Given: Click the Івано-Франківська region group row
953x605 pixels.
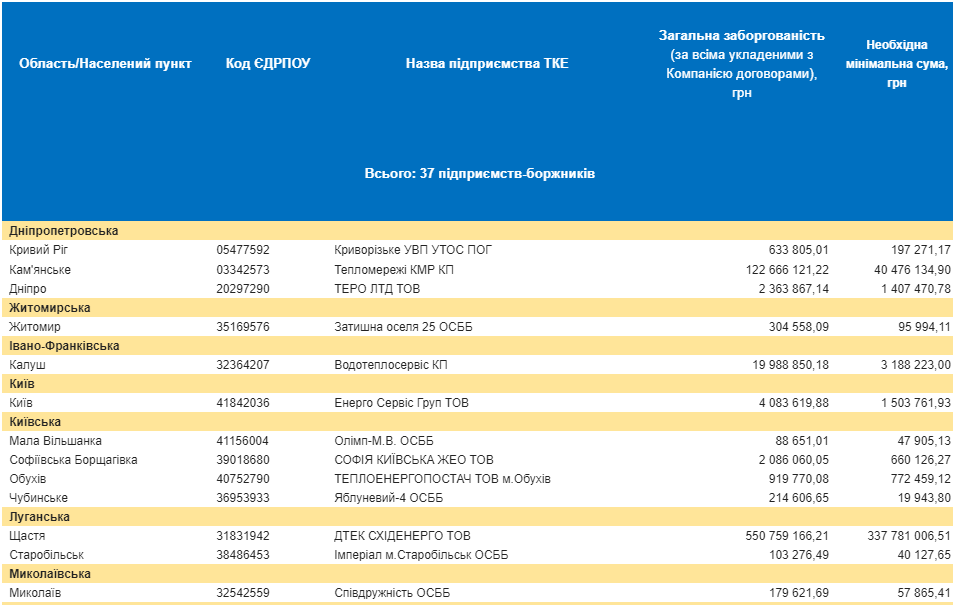Looking at the screenshot, I should pyautogui.click(x=65, y=346).
